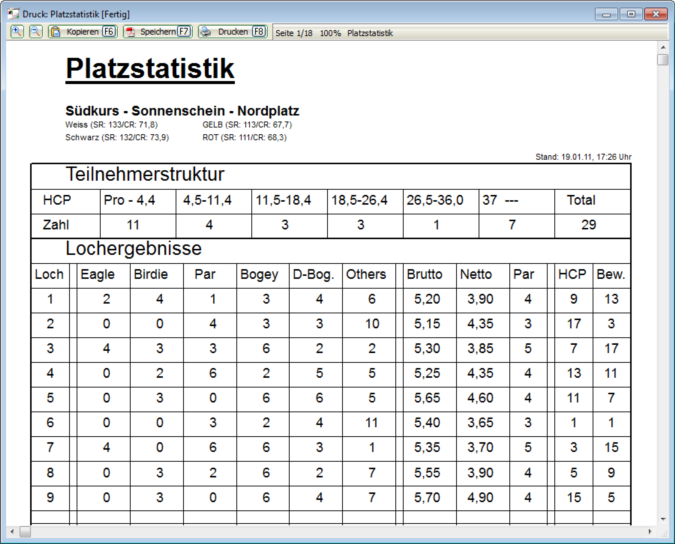This screenshot has width=675, height=544.
Task: Click Brutto value '5,35' for hole 7
Action: (427, 448)
